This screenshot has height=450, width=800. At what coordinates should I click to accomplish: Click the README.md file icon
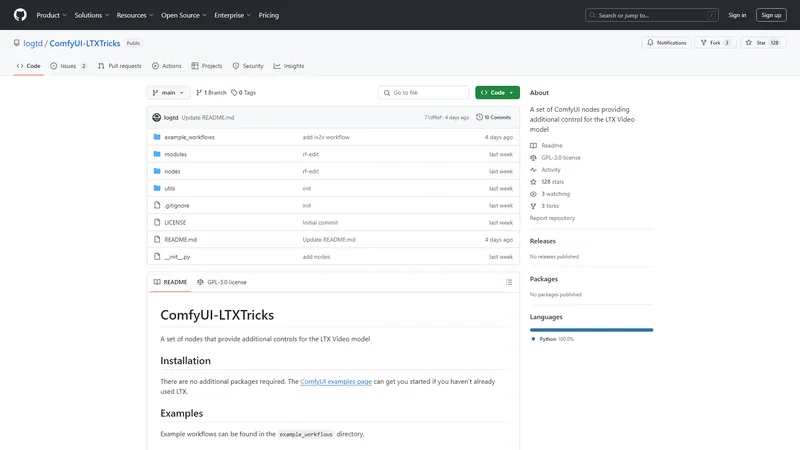[x=157, y=239]
